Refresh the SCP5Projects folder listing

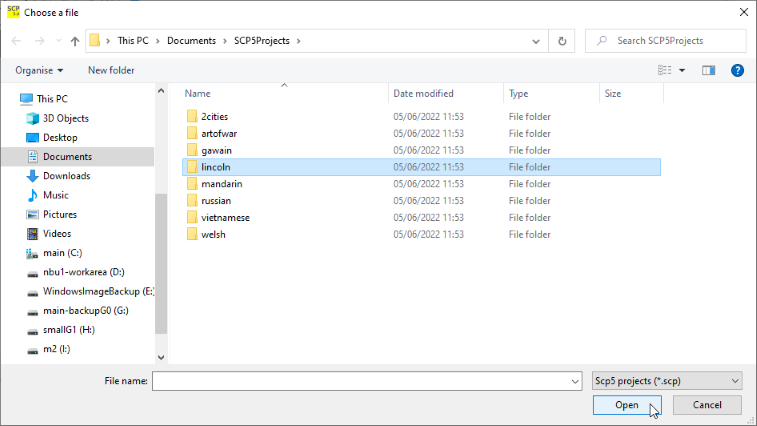tap(562, 41)
